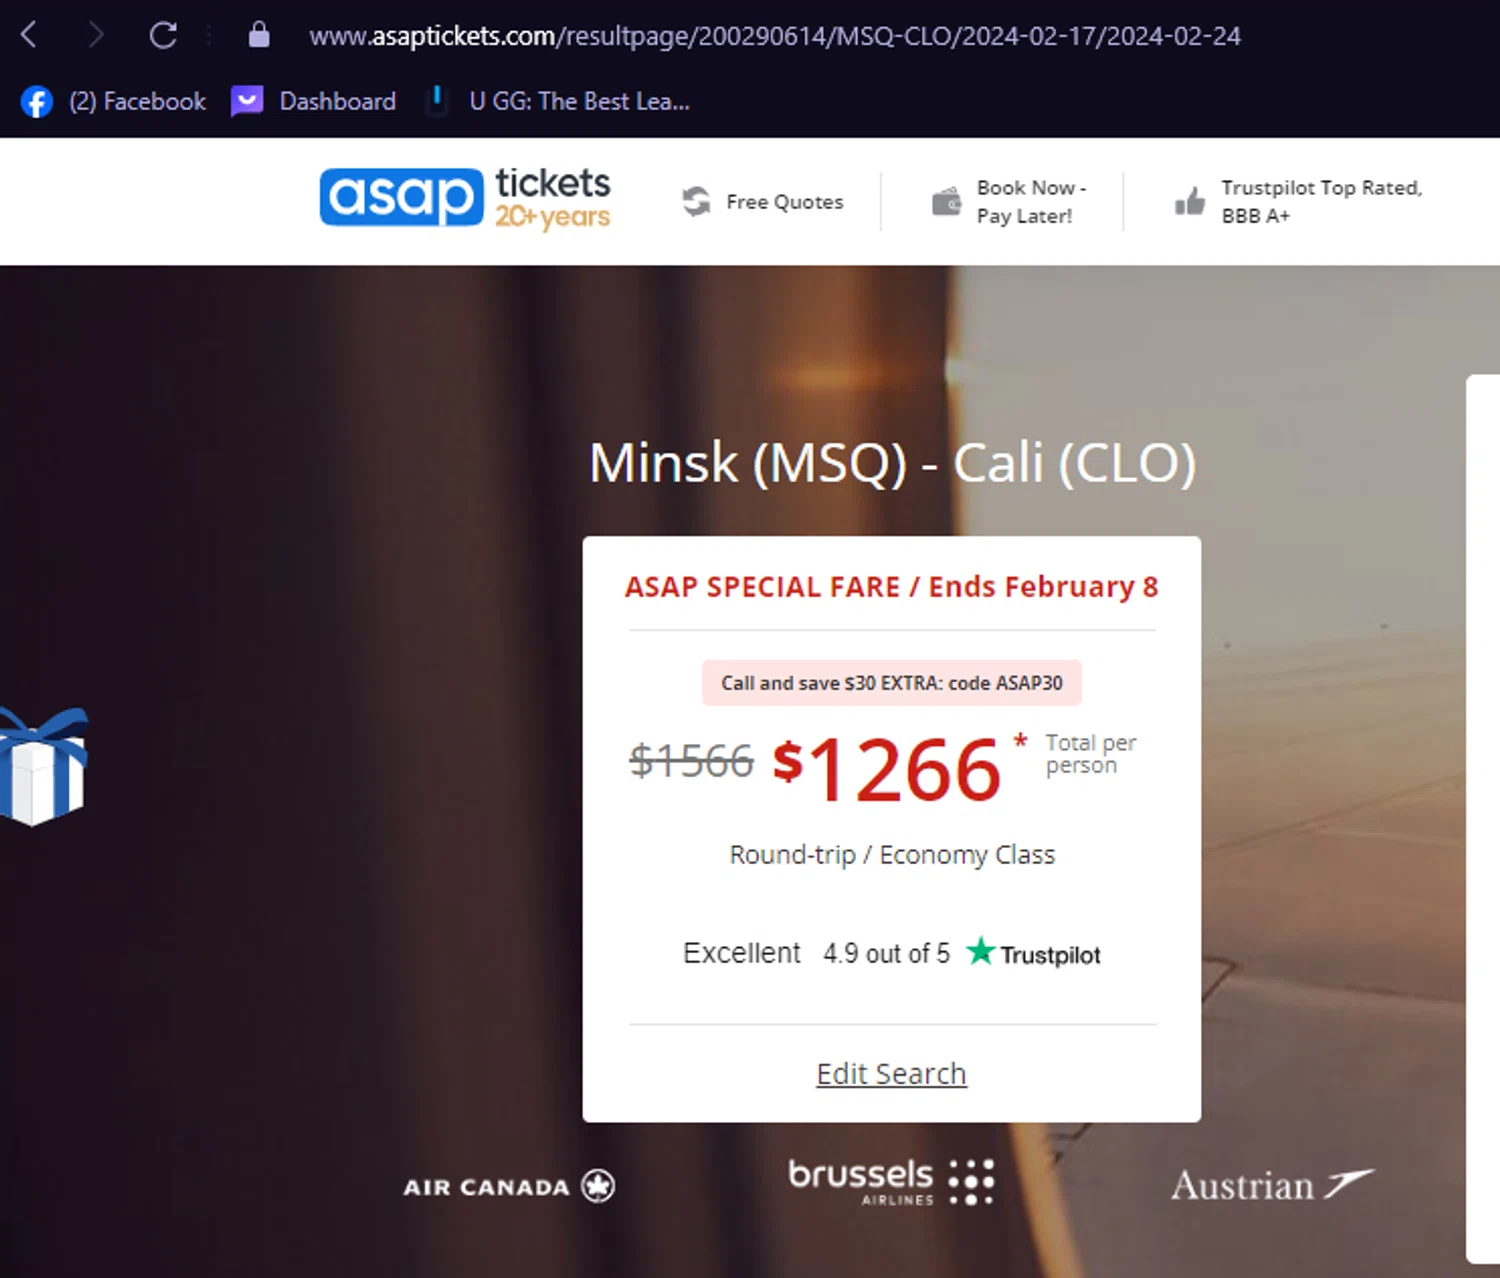
Task: Click the asap tickets logo
Action: pos(465,198)
